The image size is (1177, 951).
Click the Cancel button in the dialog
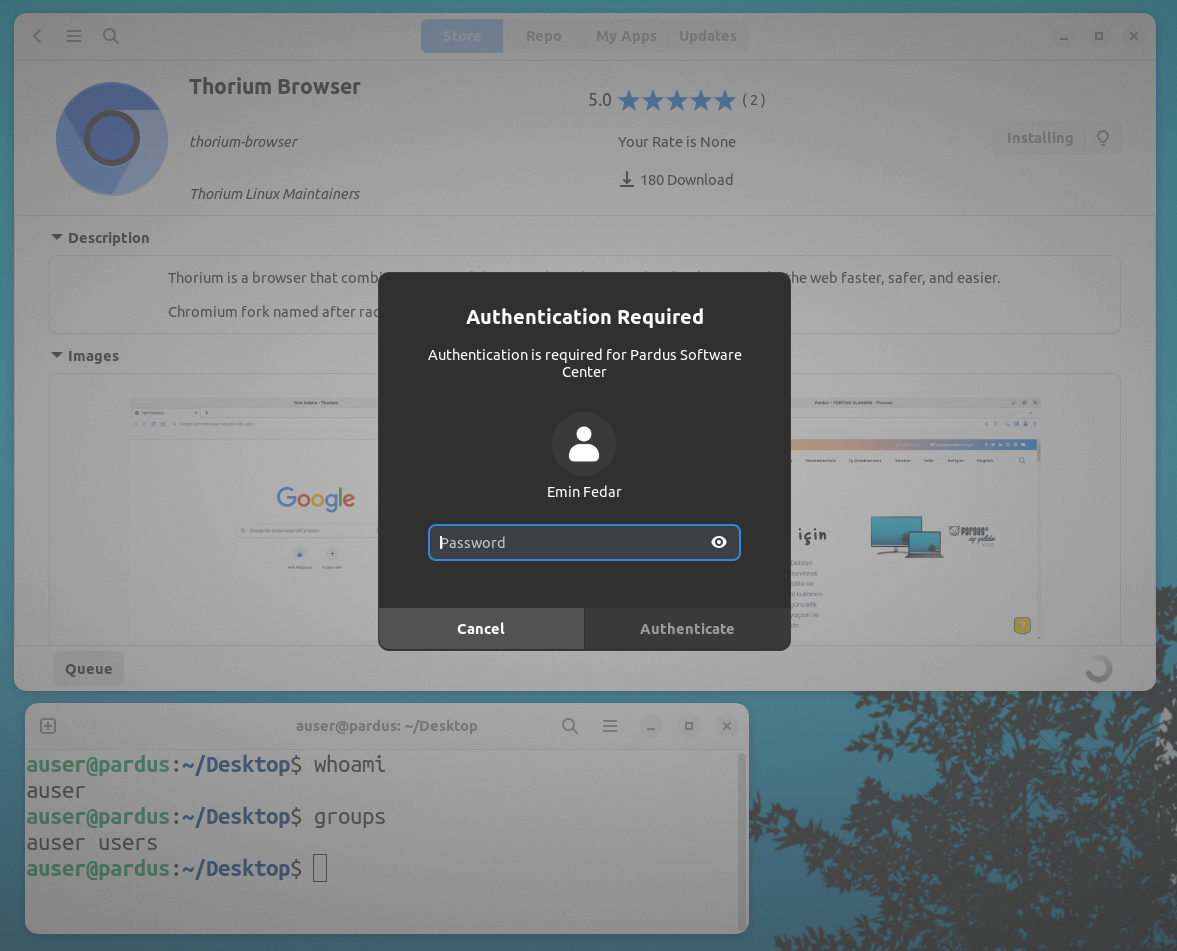point(480,628)
